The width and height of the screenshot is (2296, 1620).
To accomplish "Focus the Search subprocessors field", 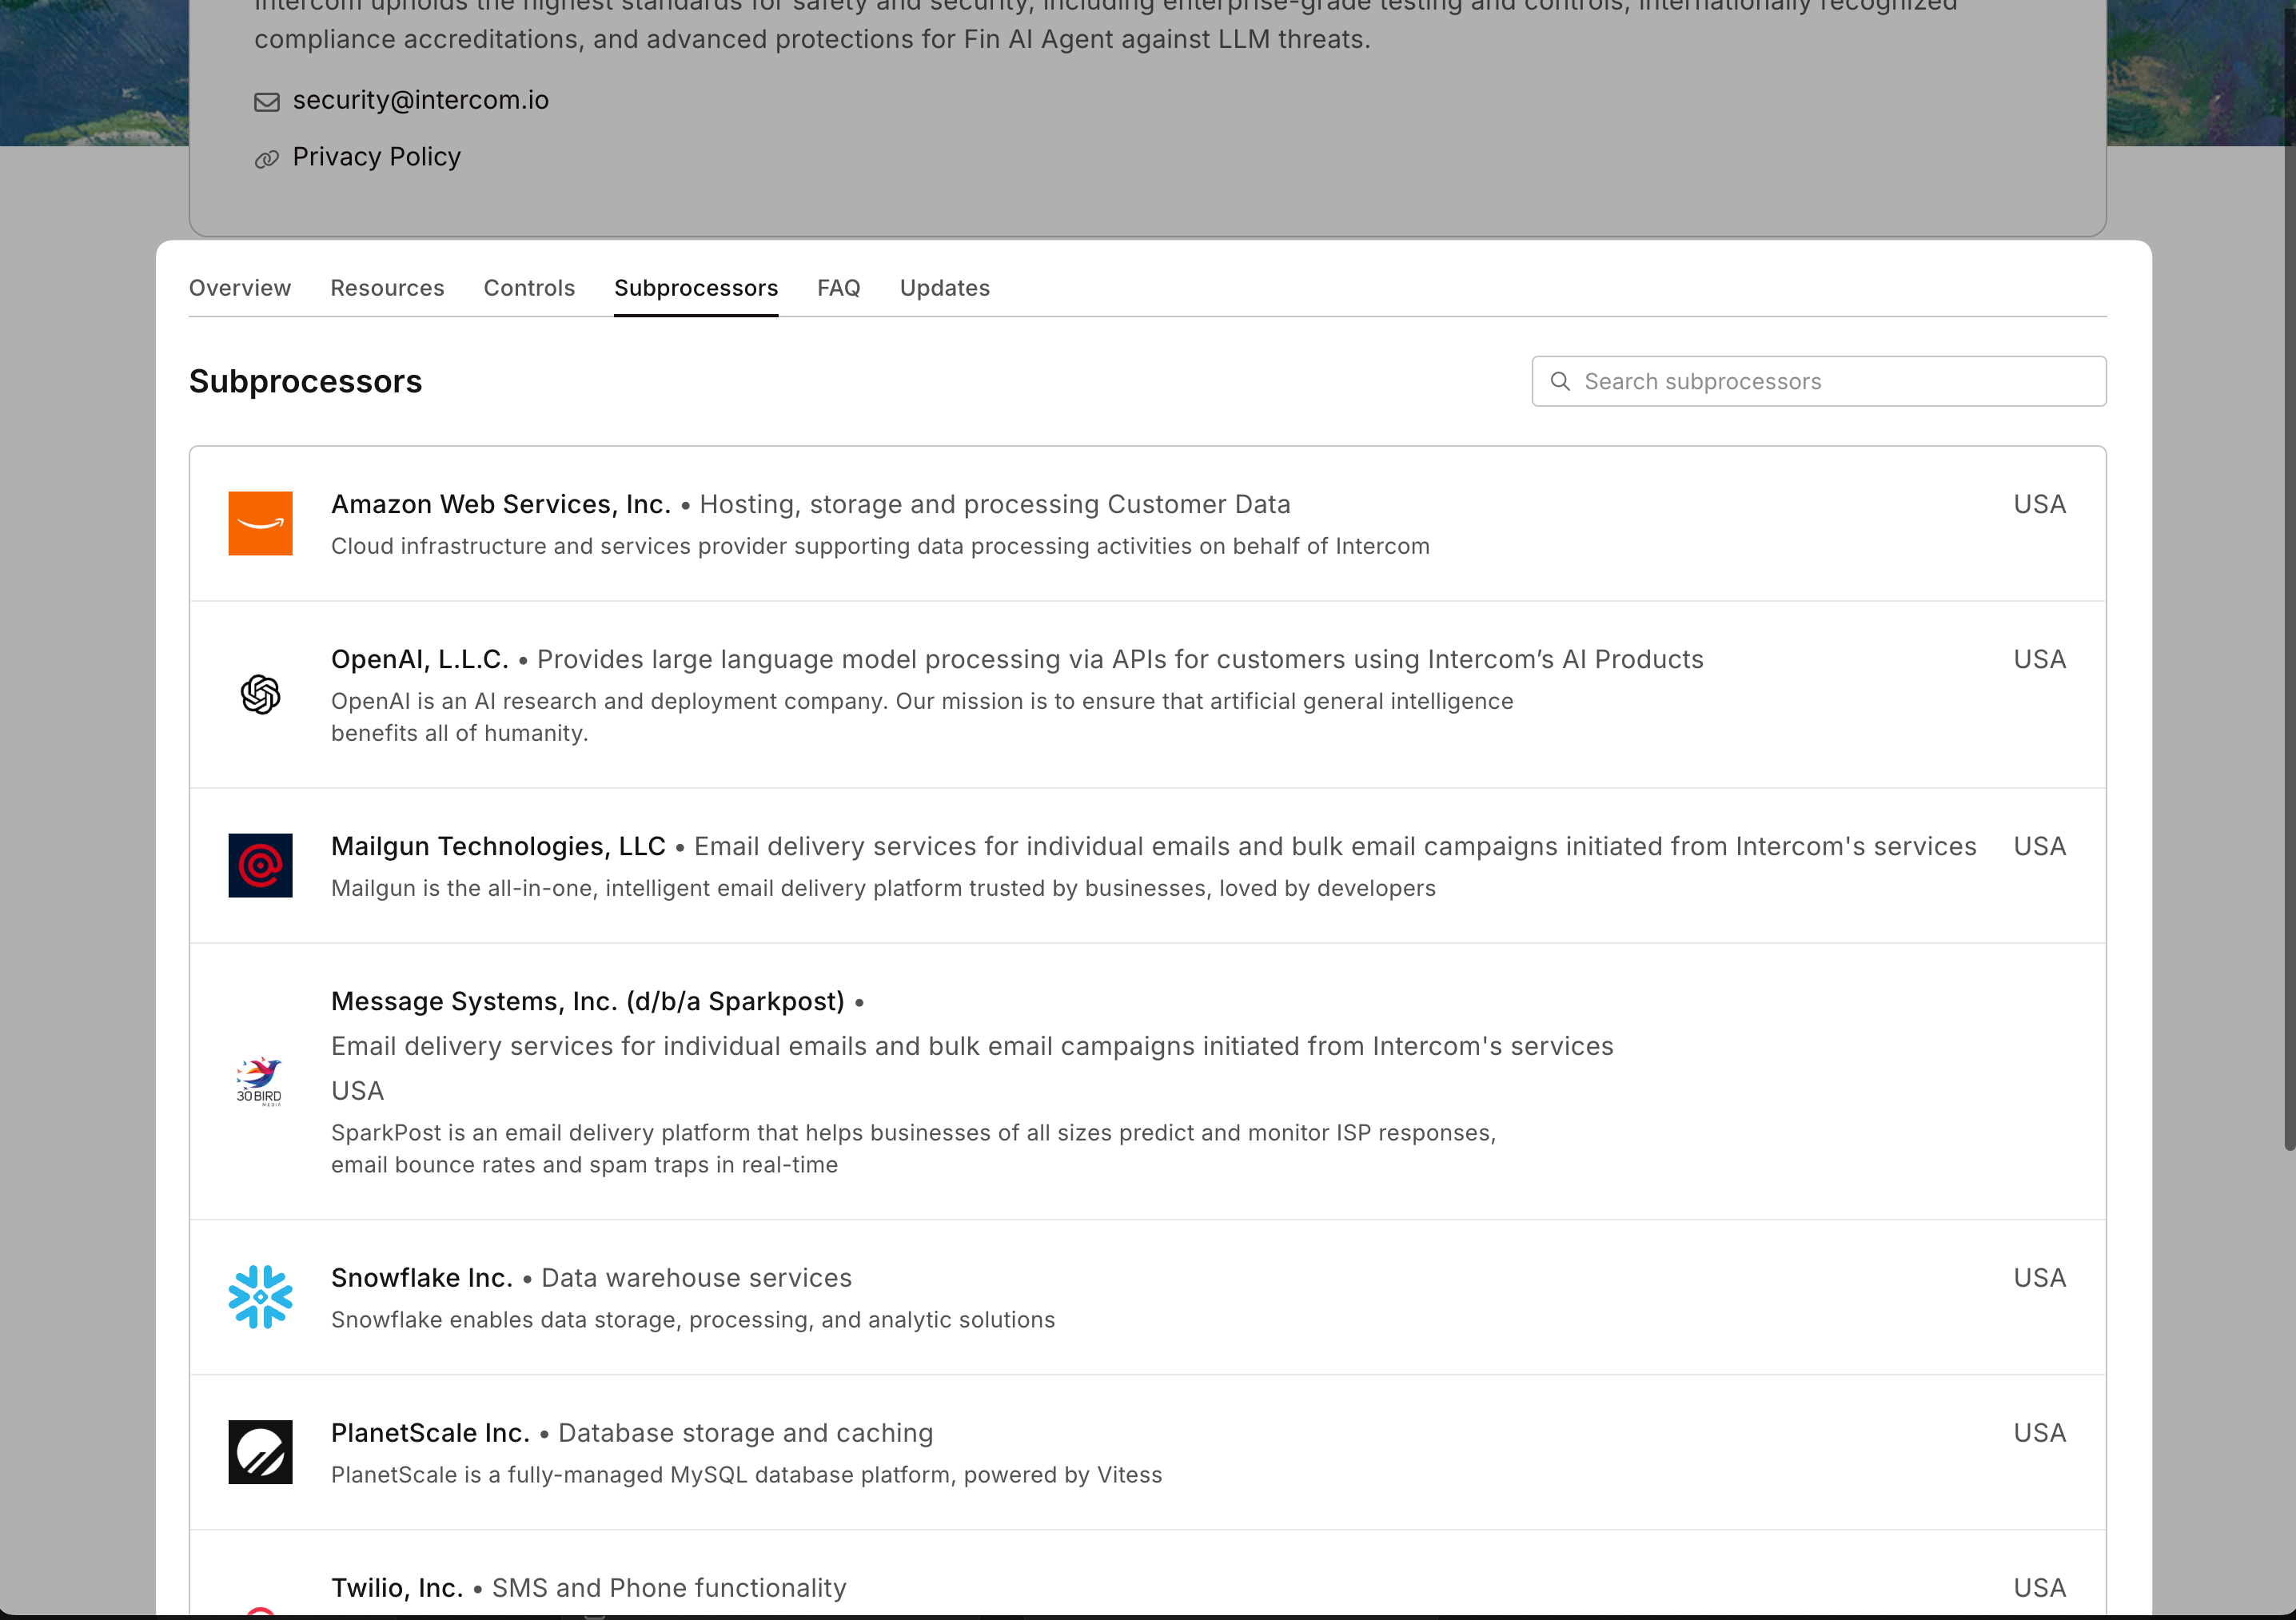I will (1819, 381).
